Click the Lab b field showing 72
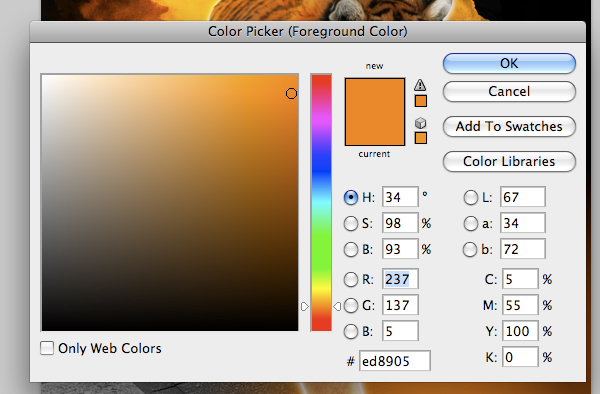 523,249
